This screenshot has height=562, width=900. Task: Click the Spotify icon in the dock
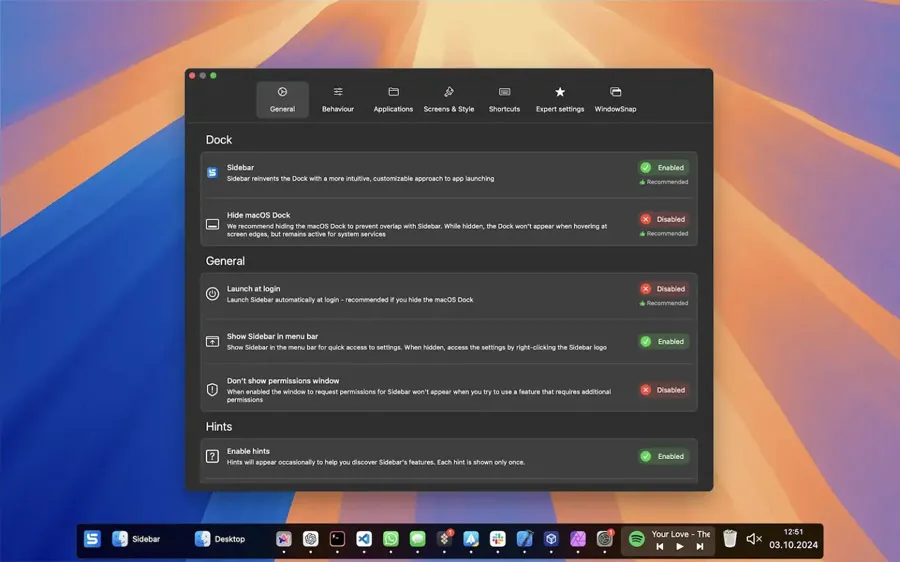[x=637, y=539]
